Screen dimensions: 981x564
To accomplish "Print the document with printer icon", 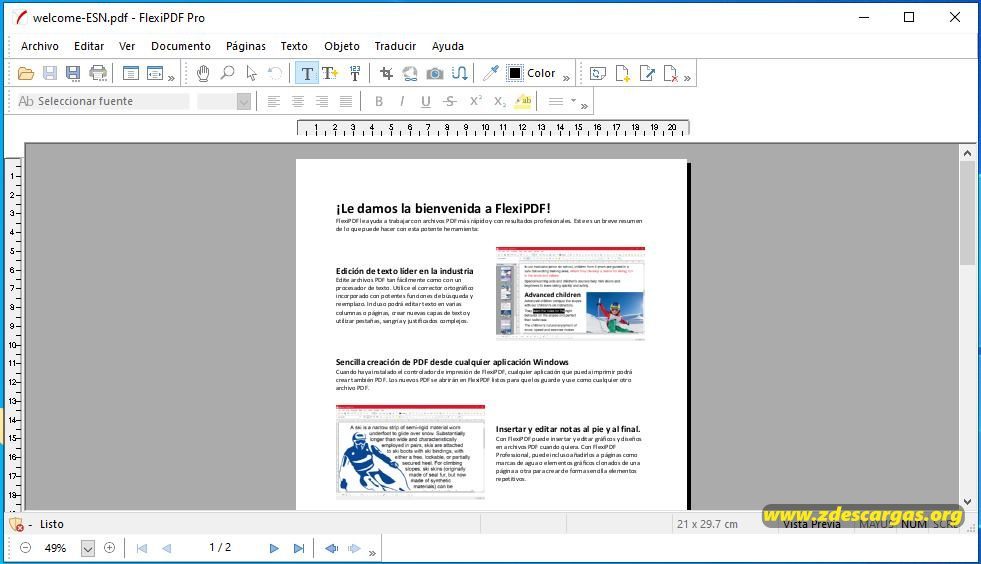I will (x=98, y=73).
